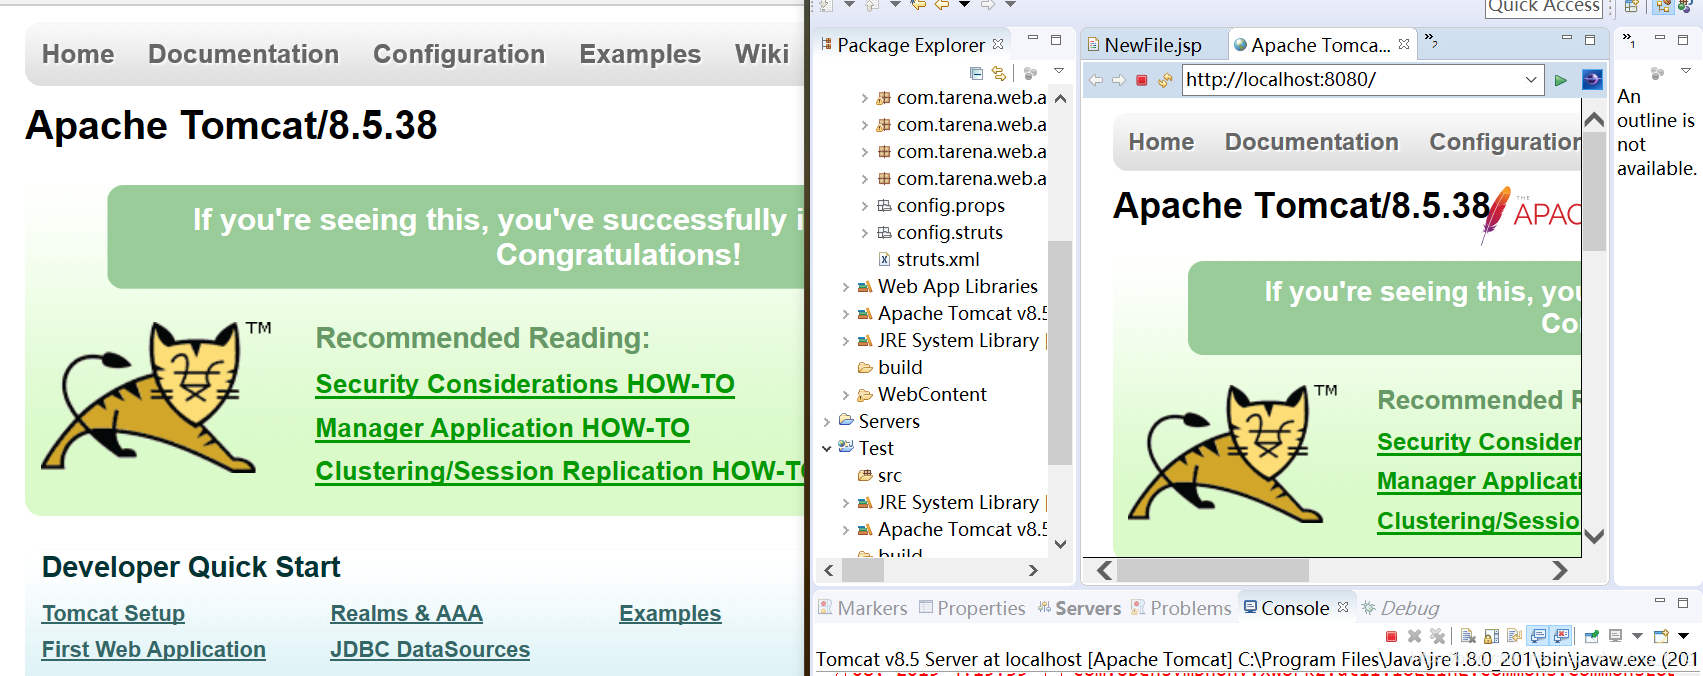Switch to the Markers tab
The height and width of the screenshot is (676, 1703).
862,608
